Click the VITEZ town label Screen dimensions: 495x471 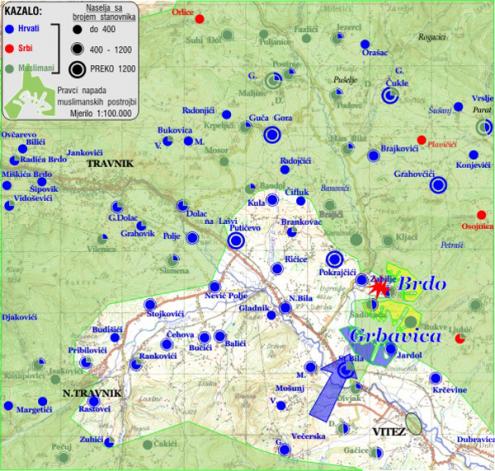click(x=389, y=432)
